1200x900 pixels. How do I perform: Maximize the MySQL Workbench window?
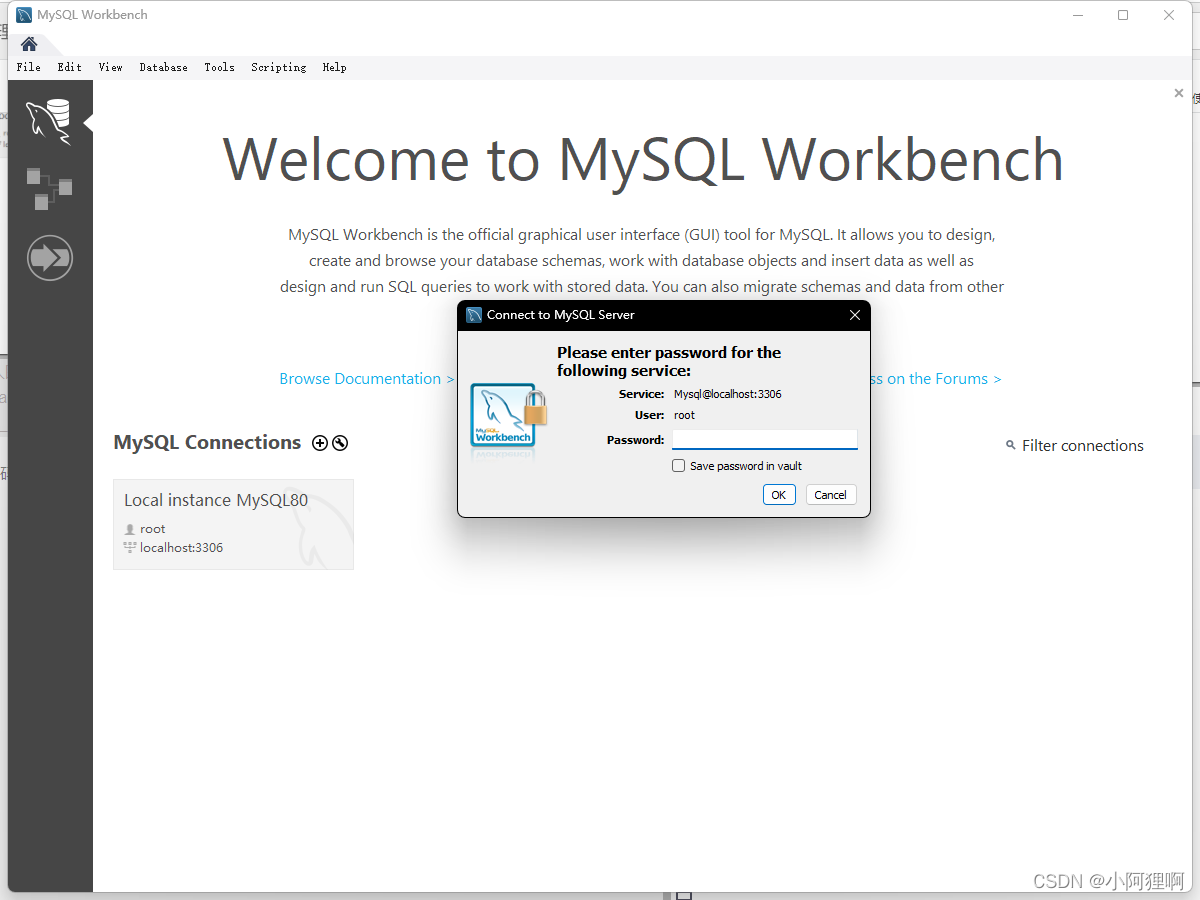pos(1123,15)
